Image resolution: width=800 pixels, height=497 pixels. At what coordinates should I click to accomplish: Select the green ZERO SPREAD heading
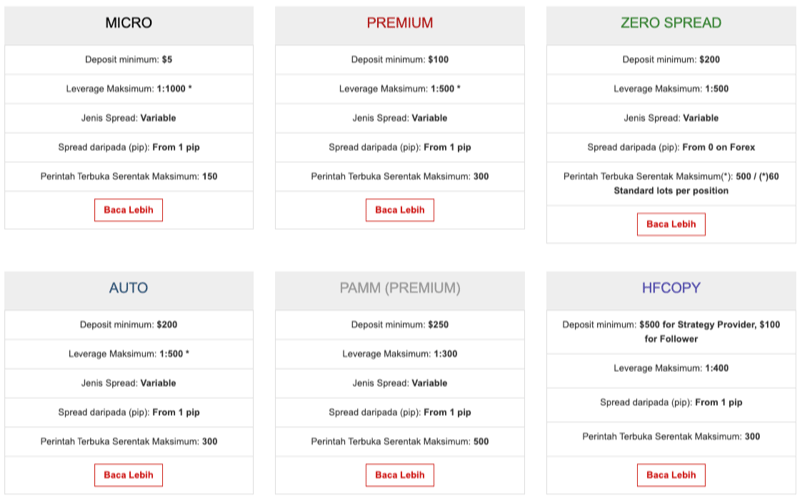tap(671, 23)
